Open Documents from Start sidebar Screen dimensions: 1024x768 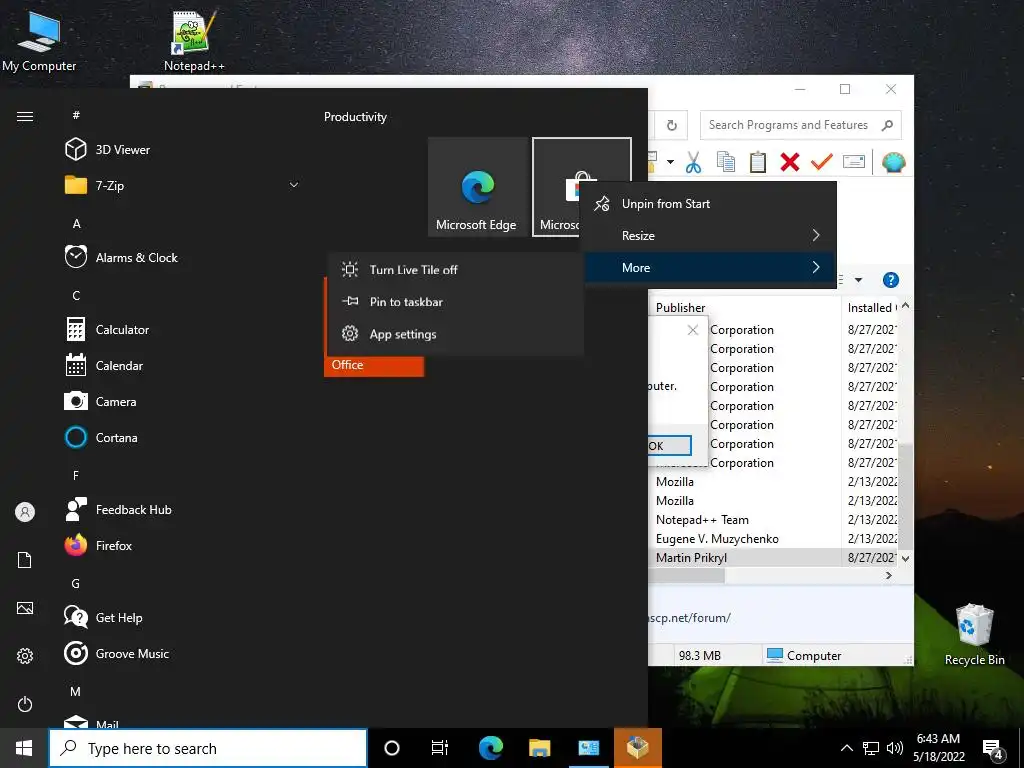[x=25, y=560]
